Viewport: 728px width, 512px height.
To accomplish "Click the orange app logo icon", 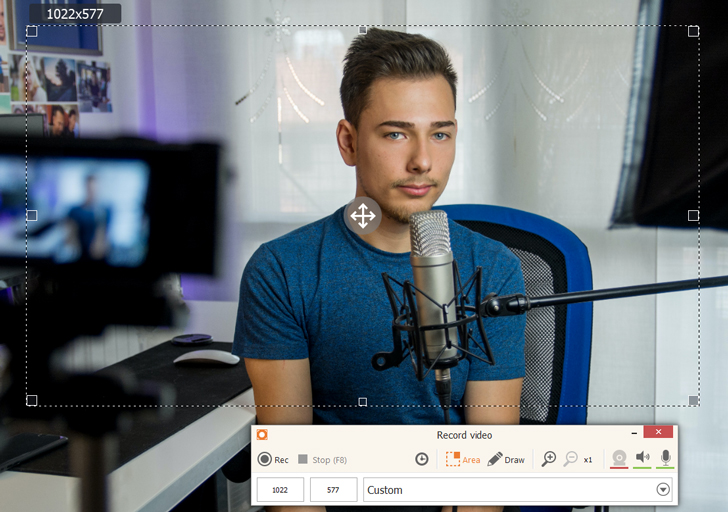I will [262, 434].
